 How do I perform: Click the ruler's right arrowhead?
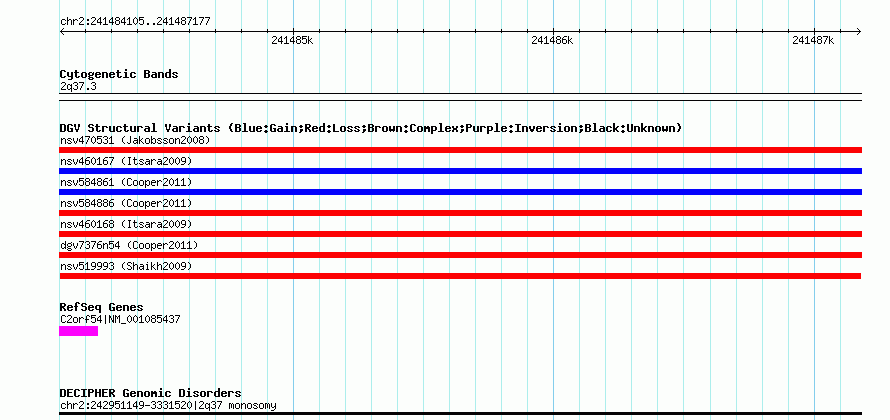coord(859,32)
